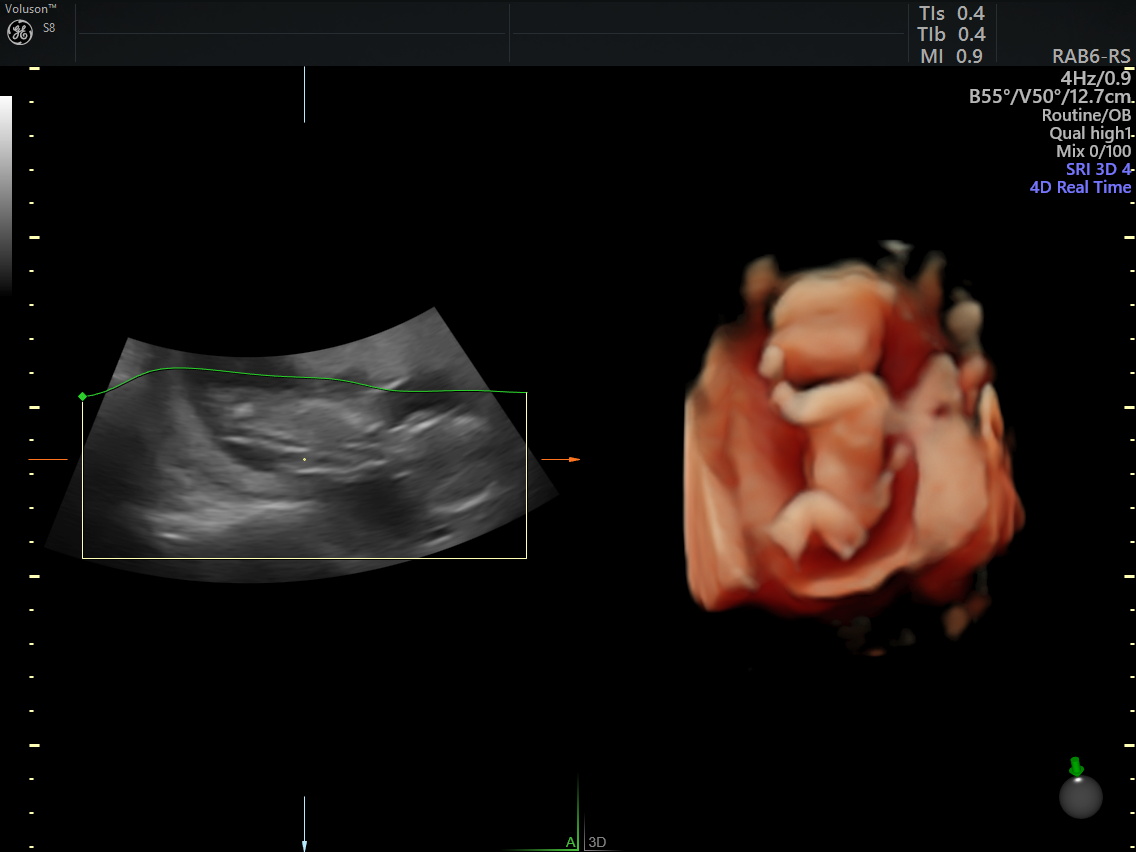This screenshot has width=1136, height=852.
Task: Click the grayscale brightness bar on left
Action: click(6, 190)
